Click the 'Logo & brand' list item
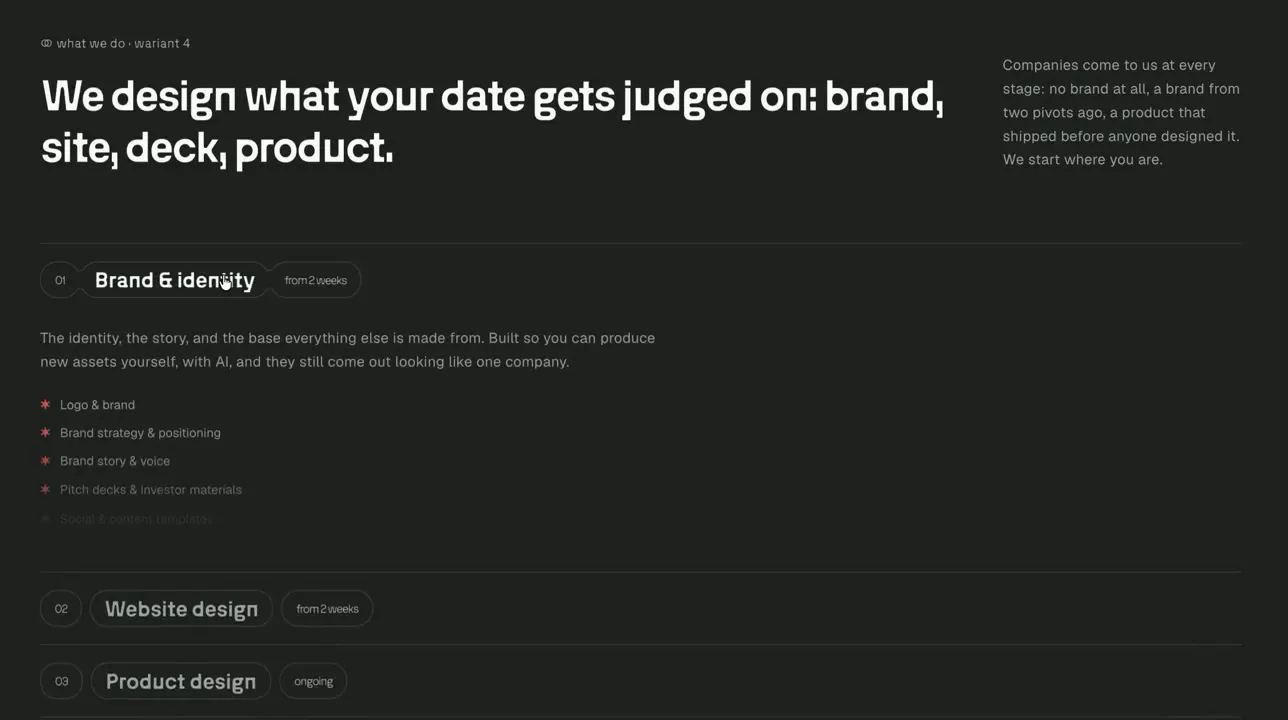Viewport: 1288px width, 720px height. [97, 404]
